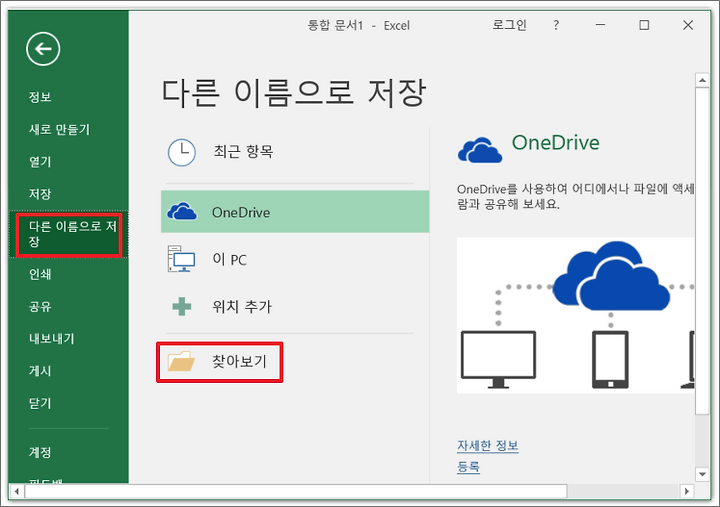The width and height of the screenshot is (720, 507).
Task: Click 로그인 in the title bar
Action: (509, 25)
